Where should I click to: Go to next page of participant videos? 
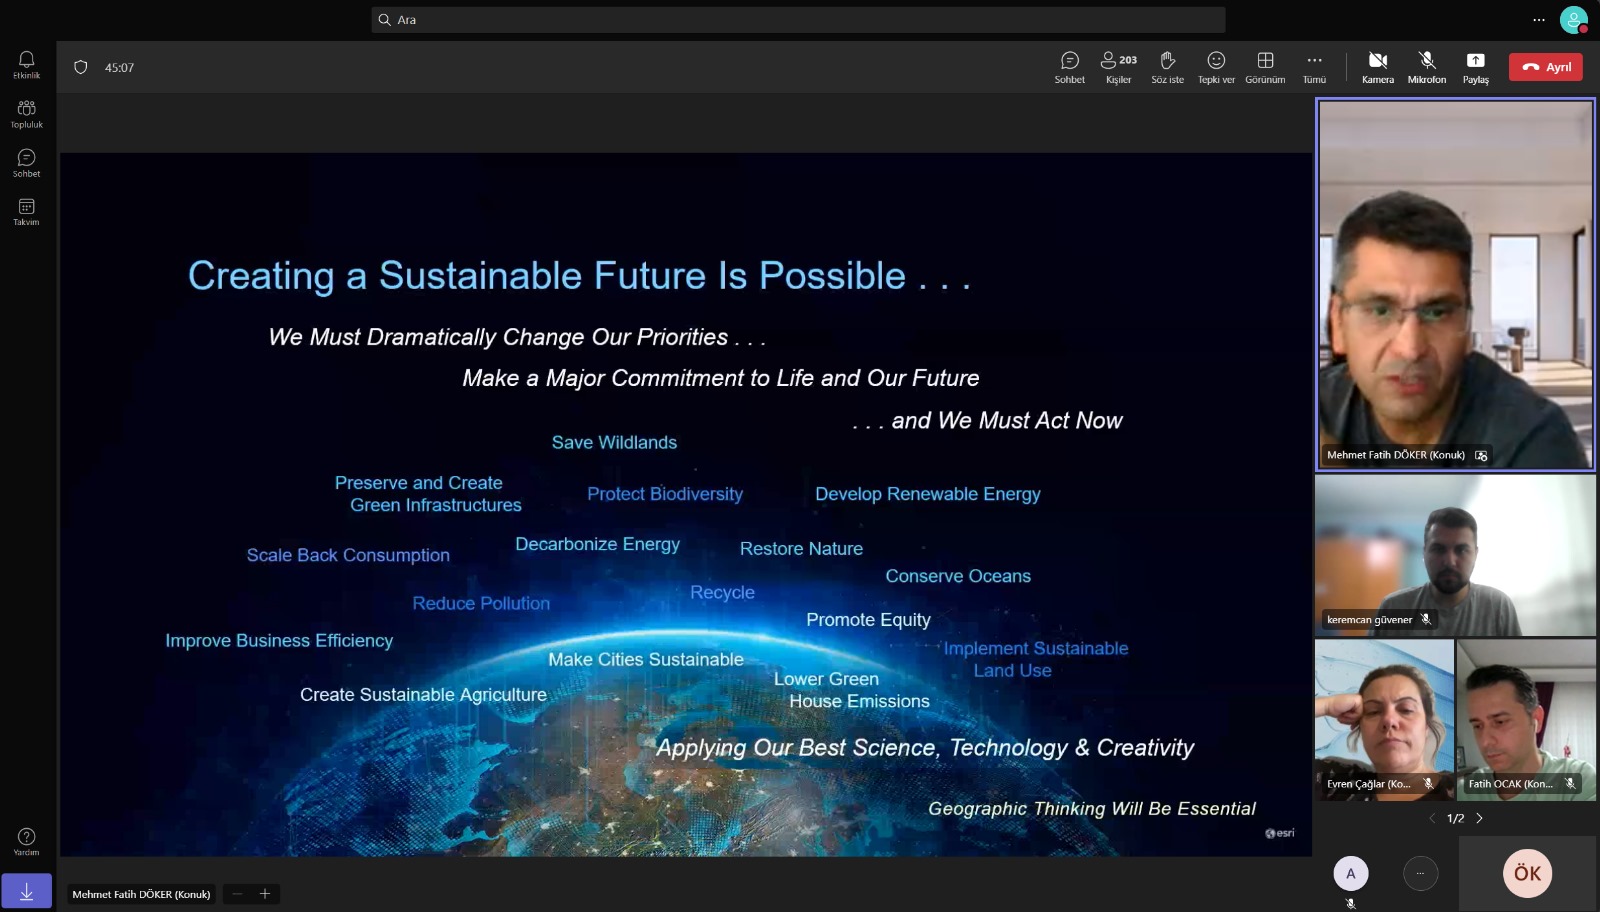(x=1480, y=818)
